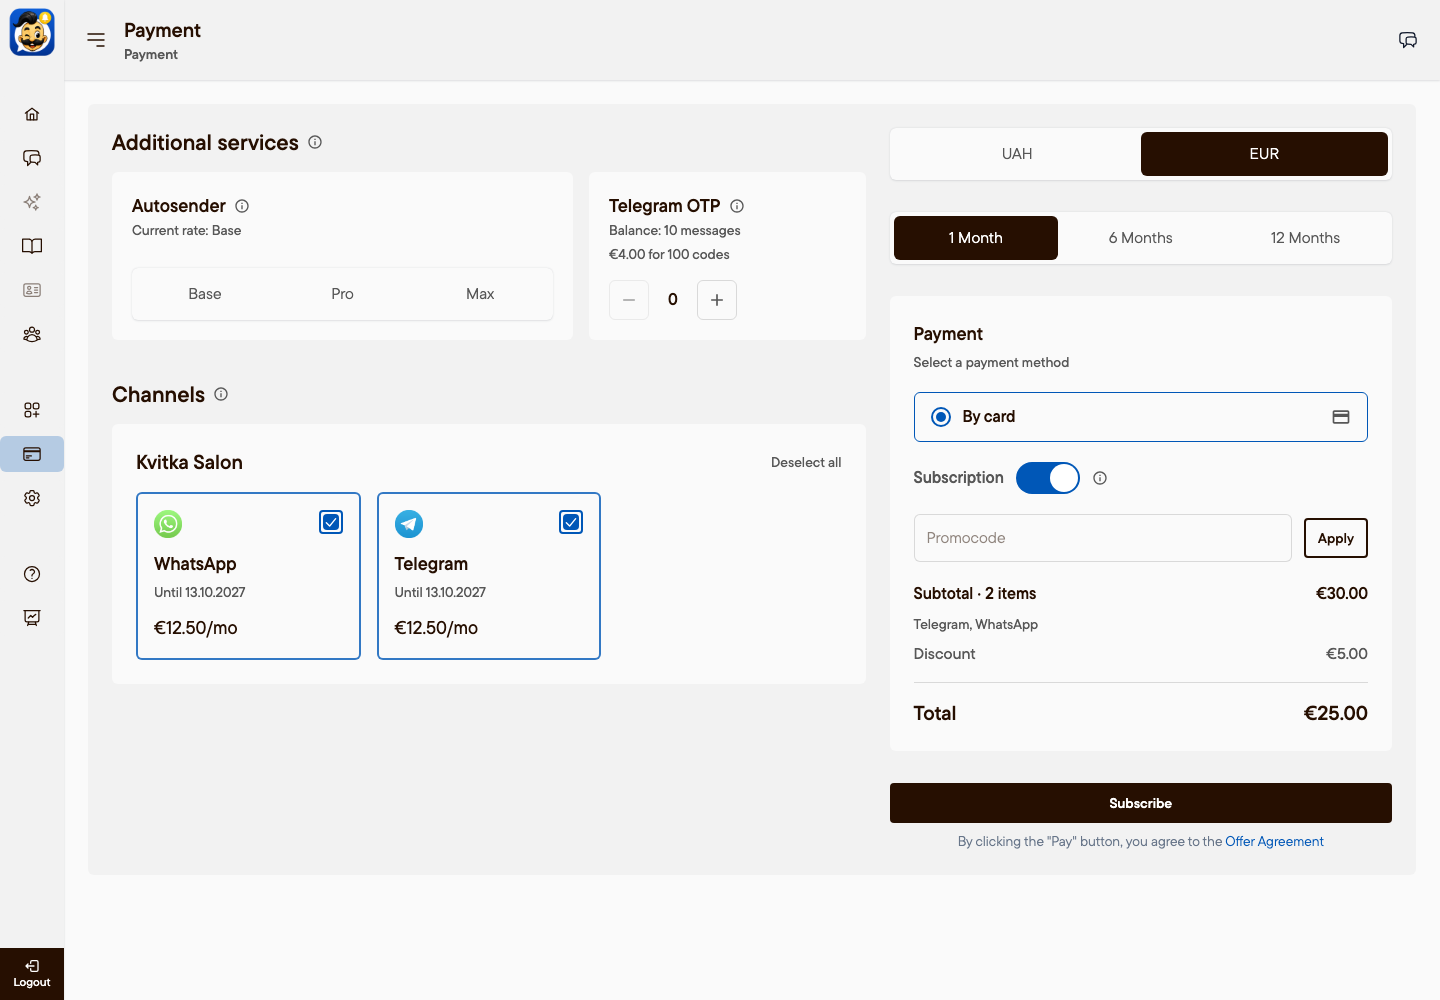Image resolution: width=1440 pixels, height=1000 pixels.
Task: Open the team members icon in sidebar
Action: pos(32,334)
